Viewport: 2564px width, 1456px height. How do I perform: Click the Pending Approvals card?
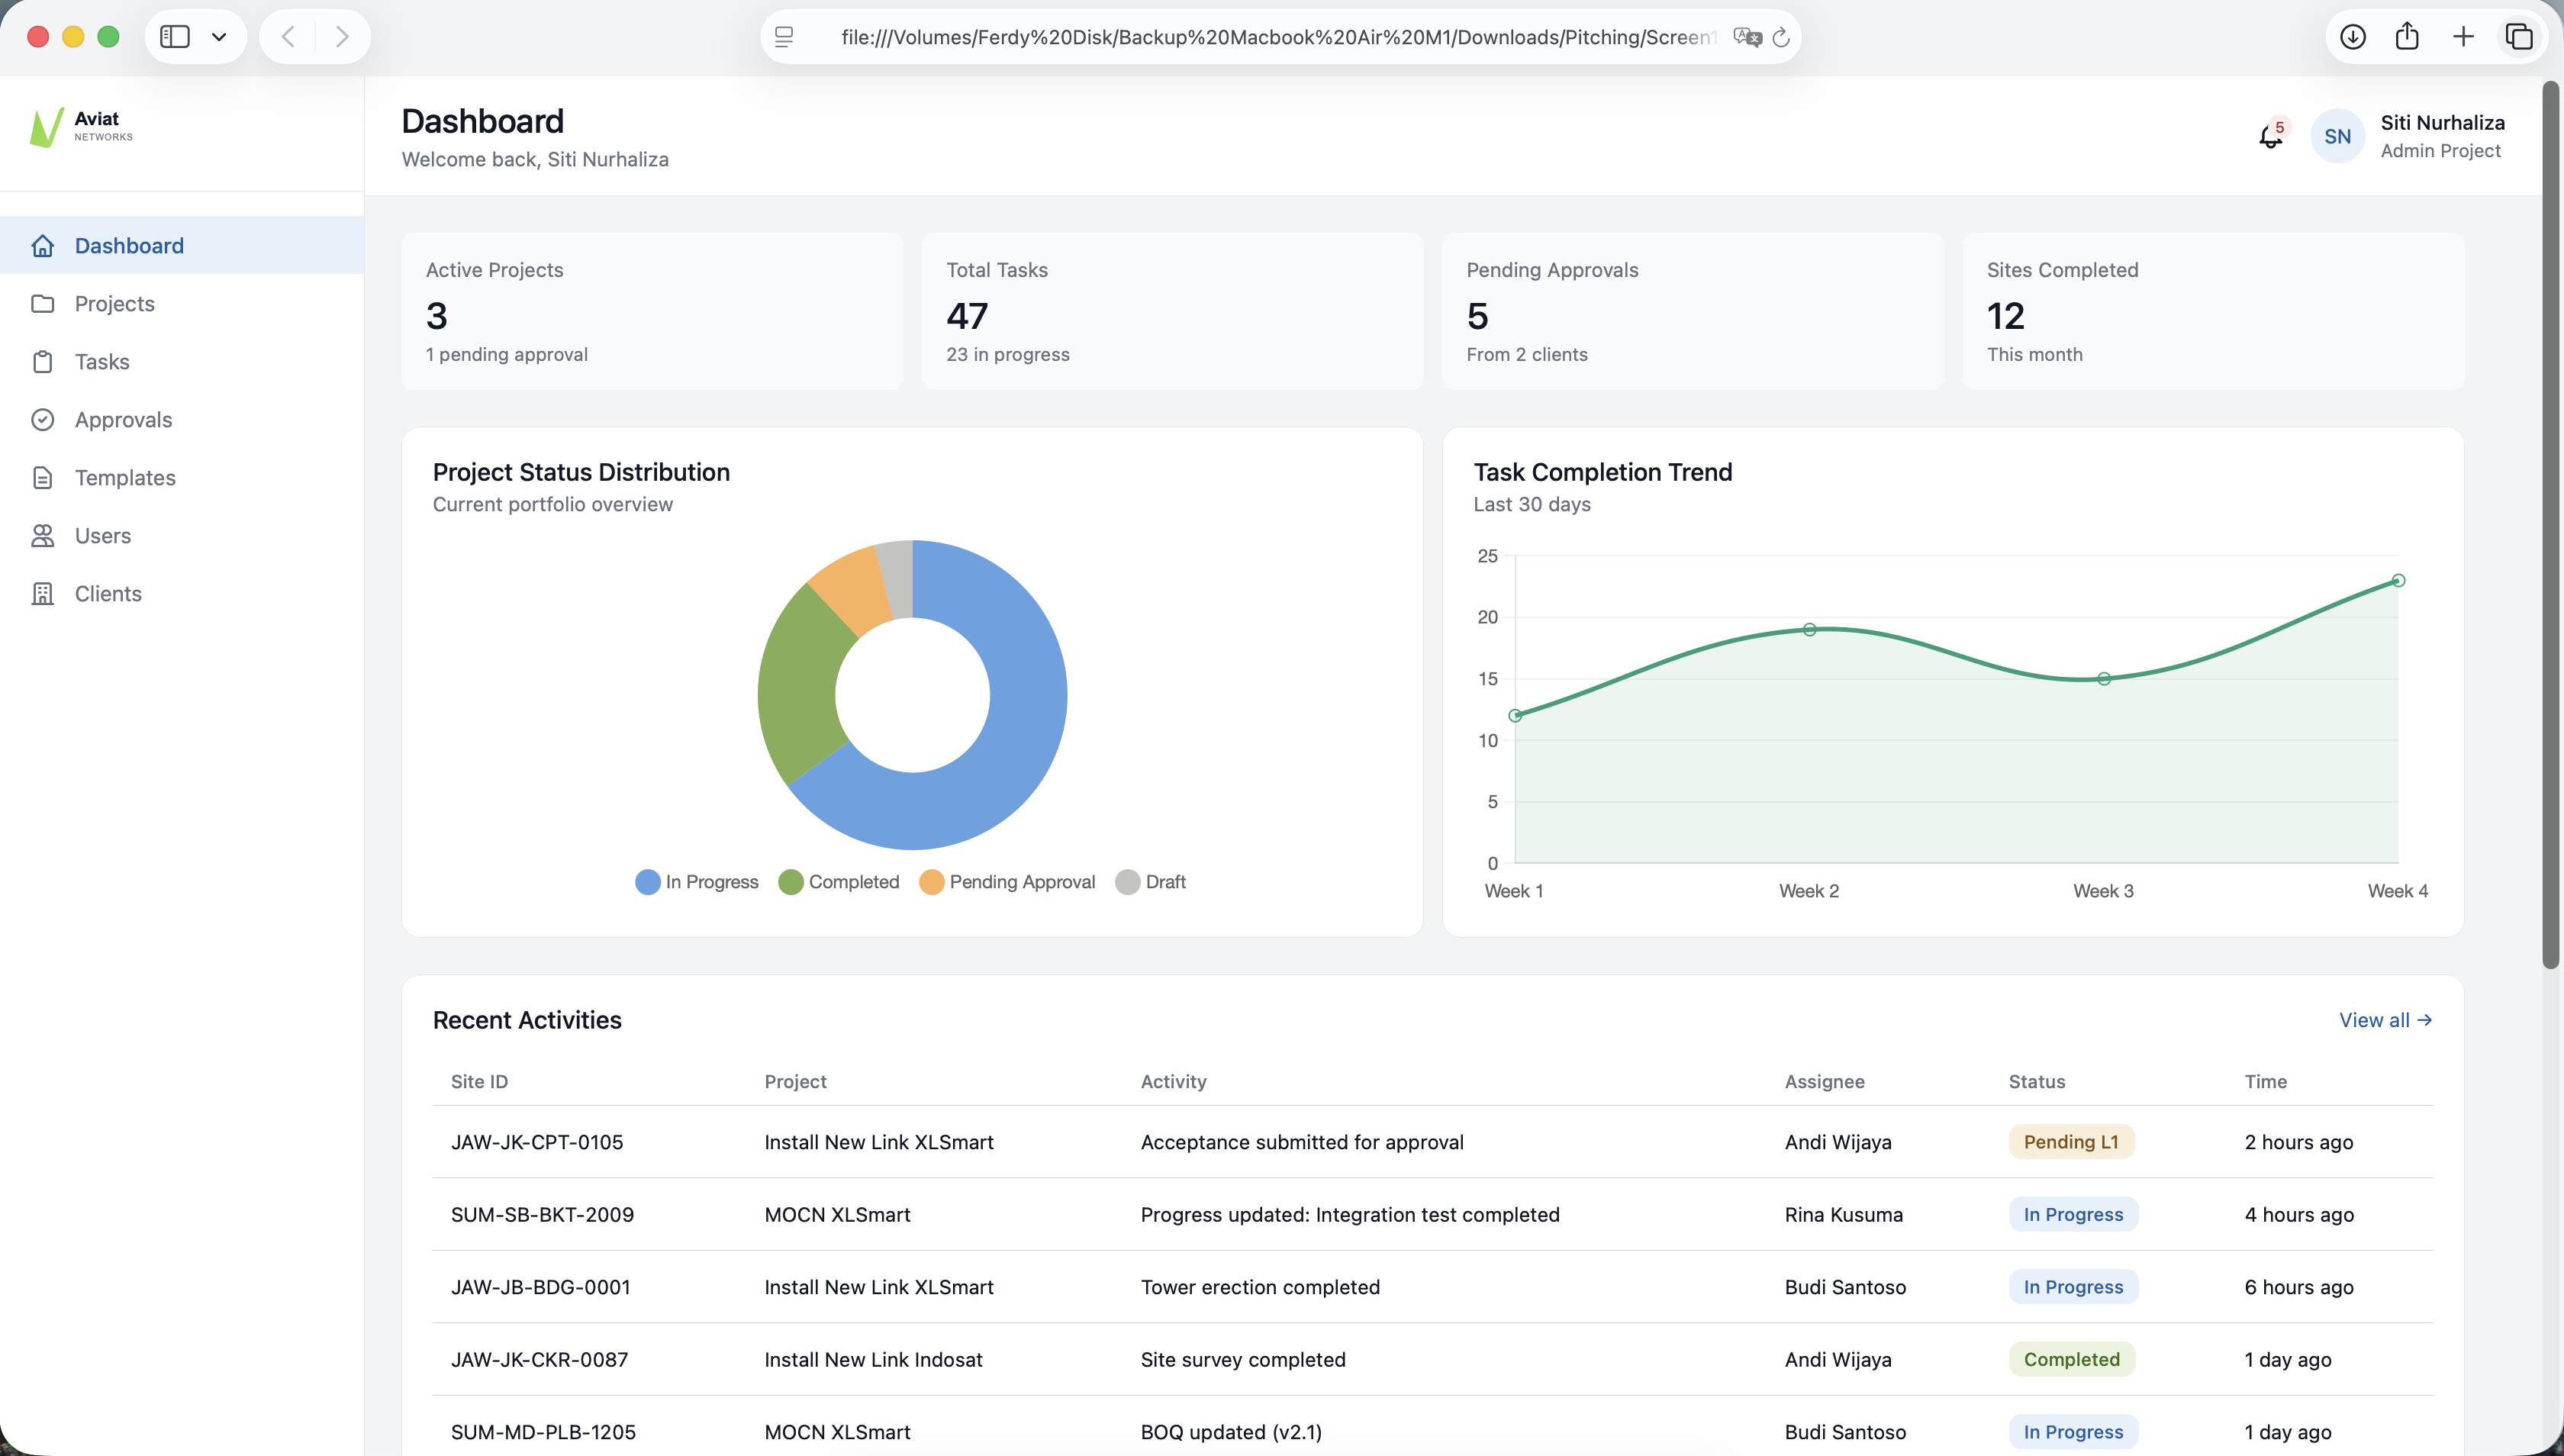1692,311
